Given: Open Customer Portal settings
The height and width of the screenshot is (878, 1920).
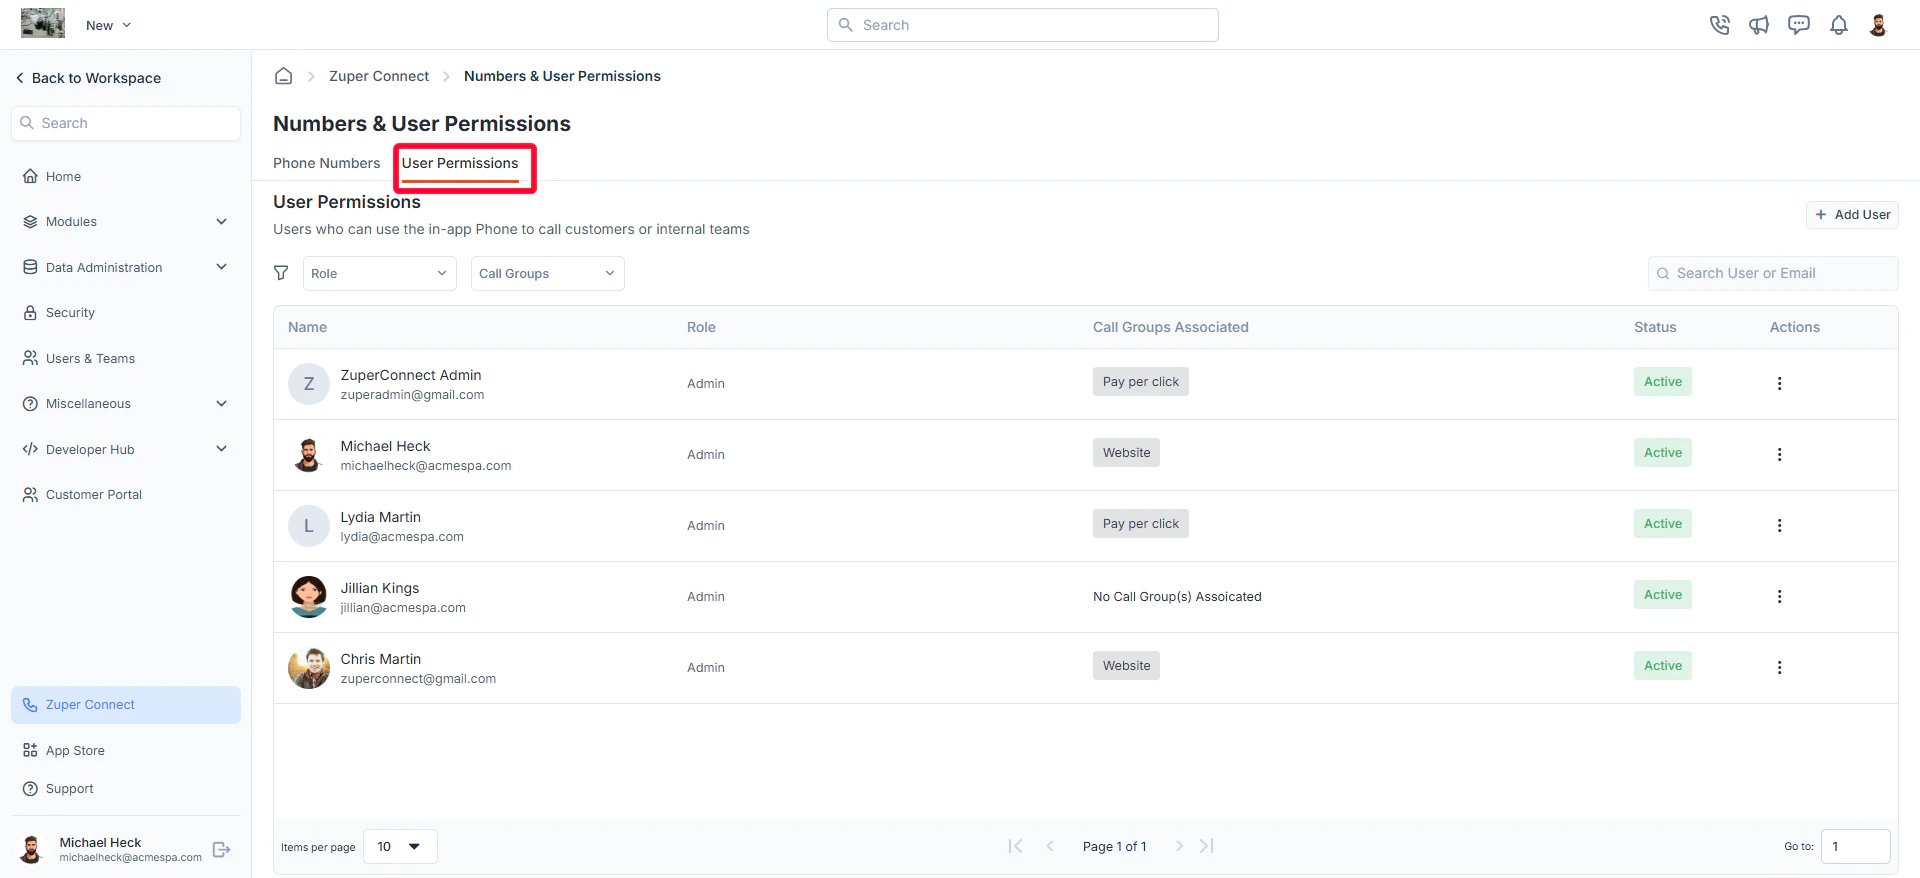Looking at the screenshot, I should (x=126, y=495).
